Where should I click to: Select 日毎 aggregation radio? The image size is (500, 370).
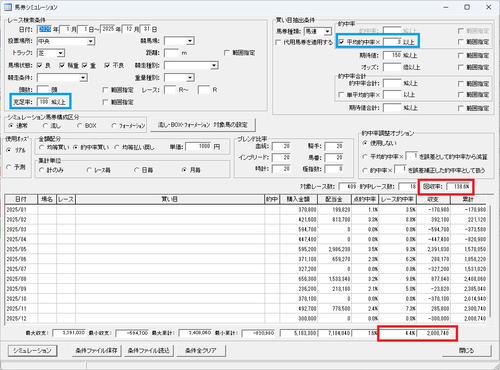[x=136, y=170]
